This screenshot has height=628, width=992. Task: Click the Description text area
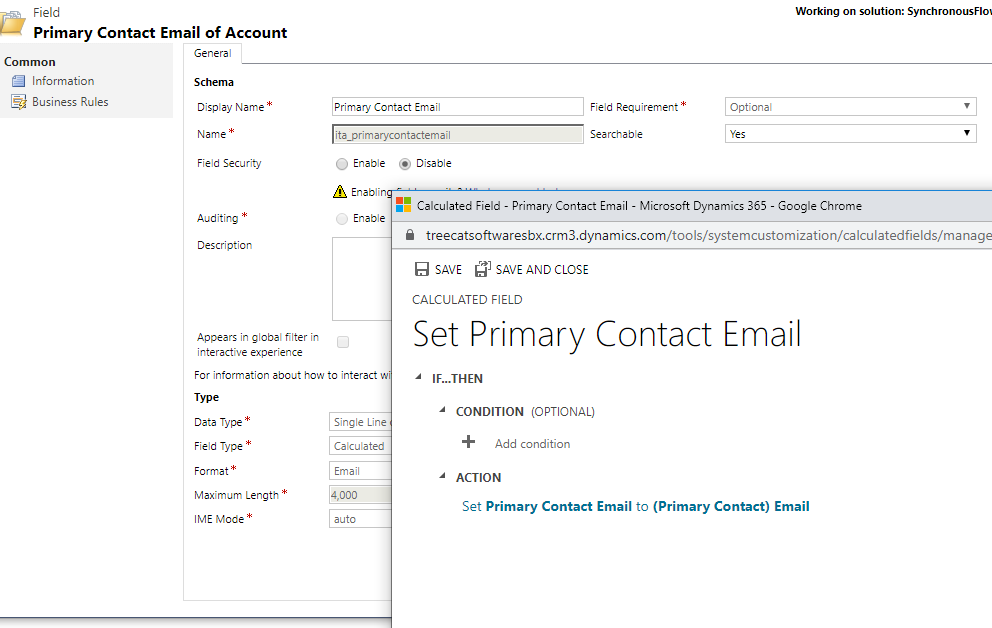362,279
